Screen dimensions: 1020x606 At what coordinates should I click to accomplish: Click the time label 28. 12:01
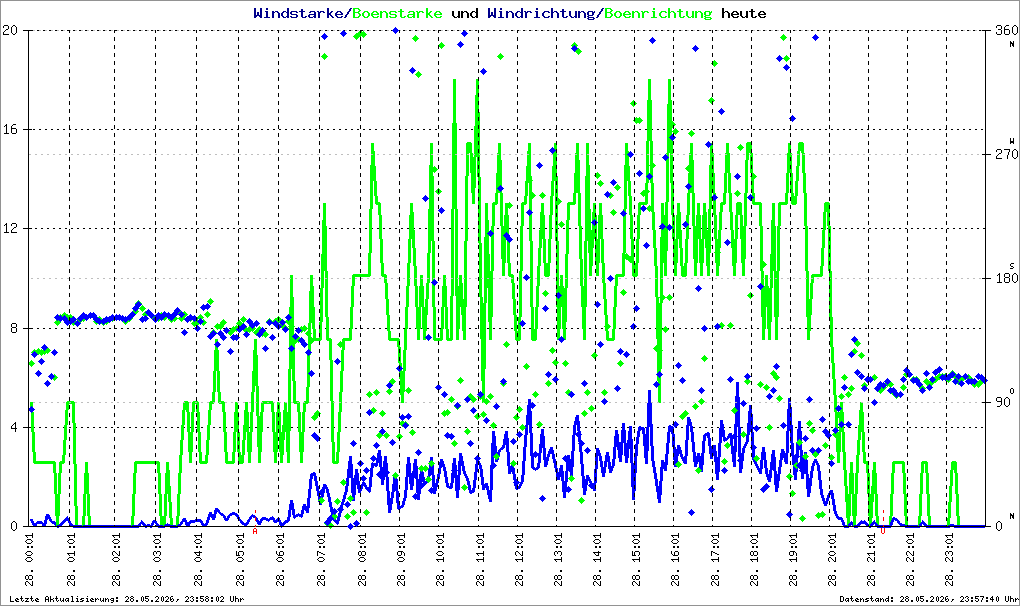(519, 560)
